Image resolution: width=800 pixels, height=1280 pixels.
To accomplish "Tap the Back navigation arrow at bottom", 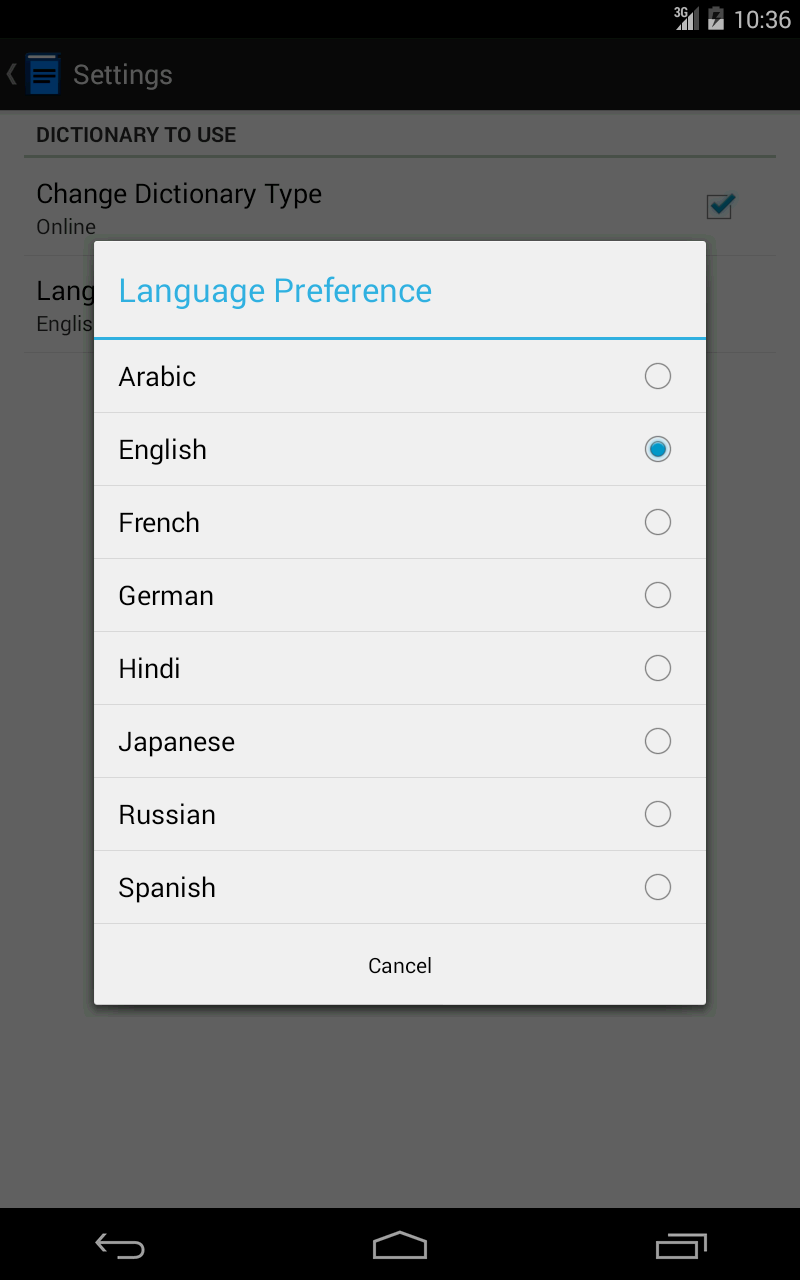I will point(120,1246).
